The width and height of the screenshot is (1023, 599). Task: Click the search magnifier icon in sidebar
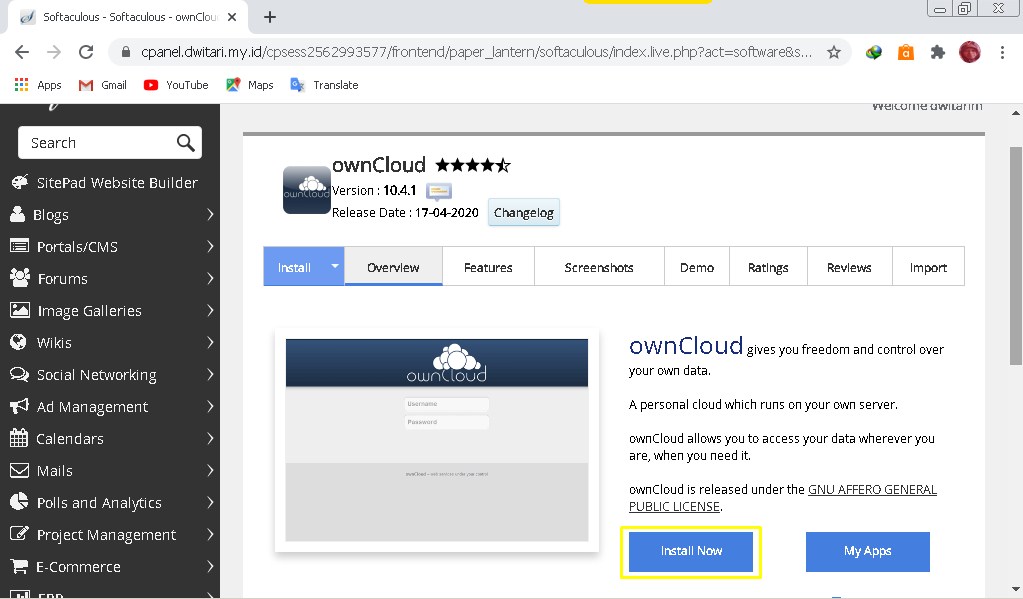click(x=186, y=143)
